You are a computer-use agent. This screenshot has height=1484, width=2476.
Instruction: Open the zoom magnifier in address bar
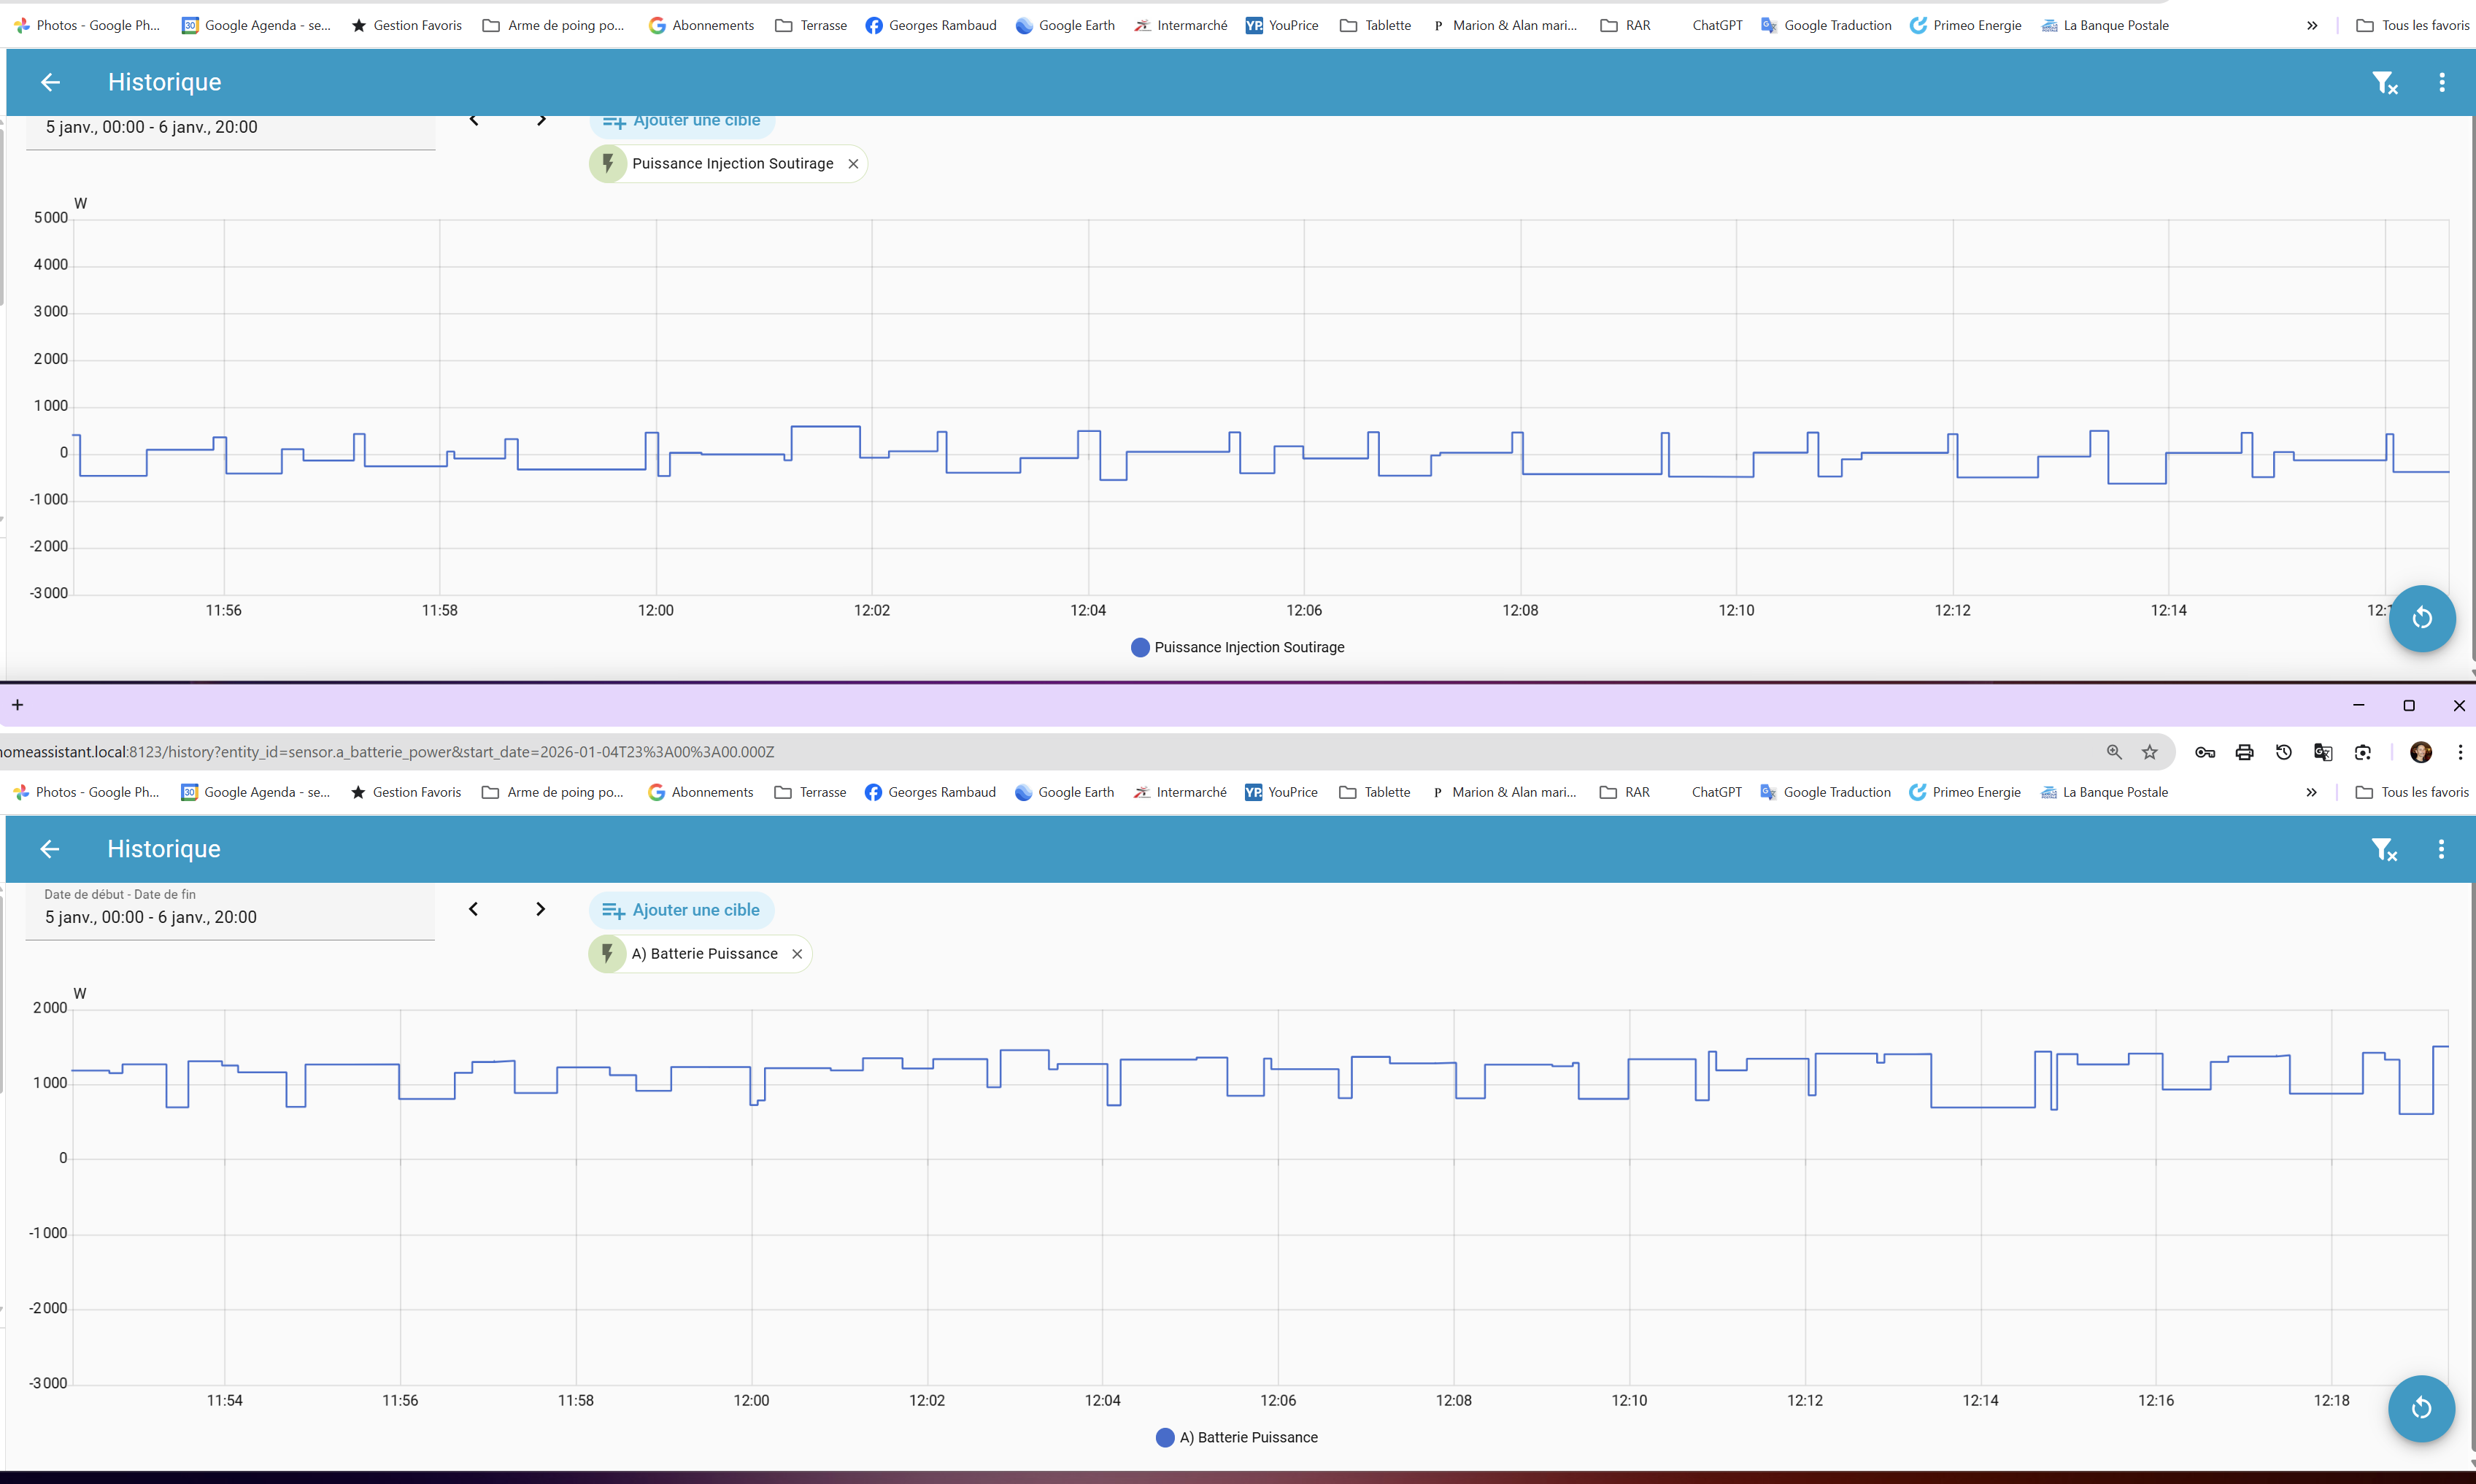coord(2114,752)
